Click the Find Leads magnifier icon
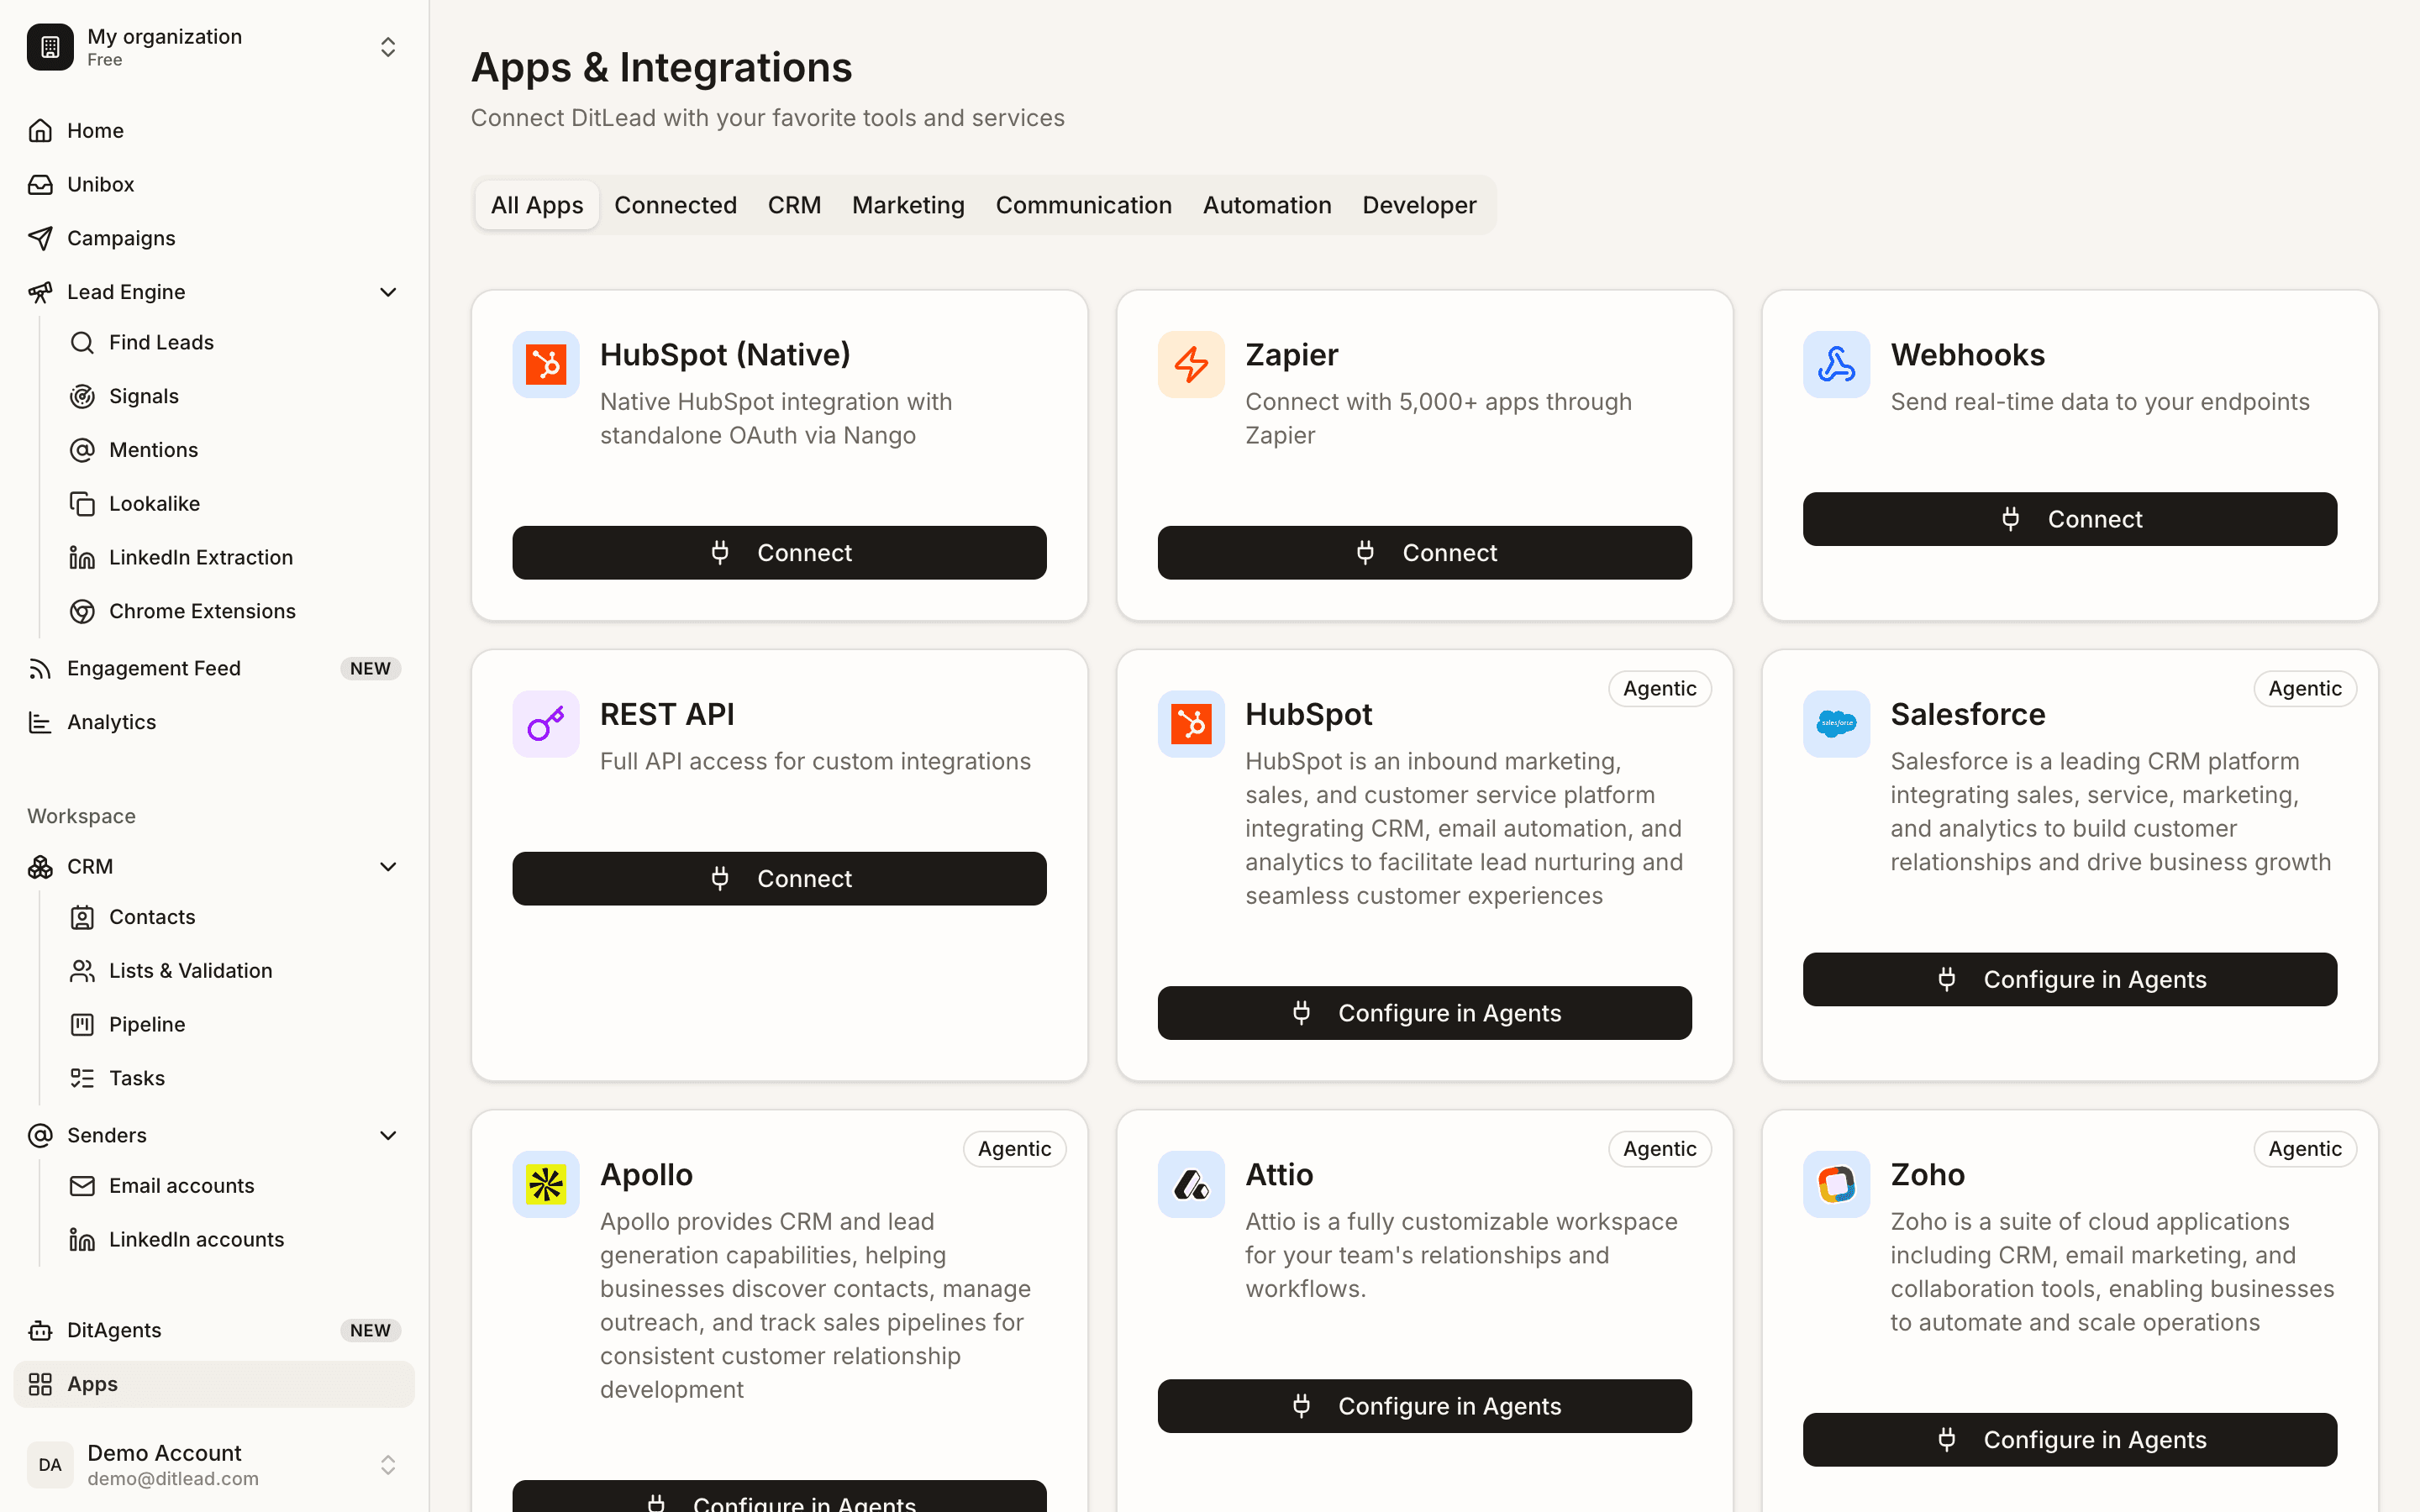2420x1512 pixels. pyautogui.click(x=82, y=343)
